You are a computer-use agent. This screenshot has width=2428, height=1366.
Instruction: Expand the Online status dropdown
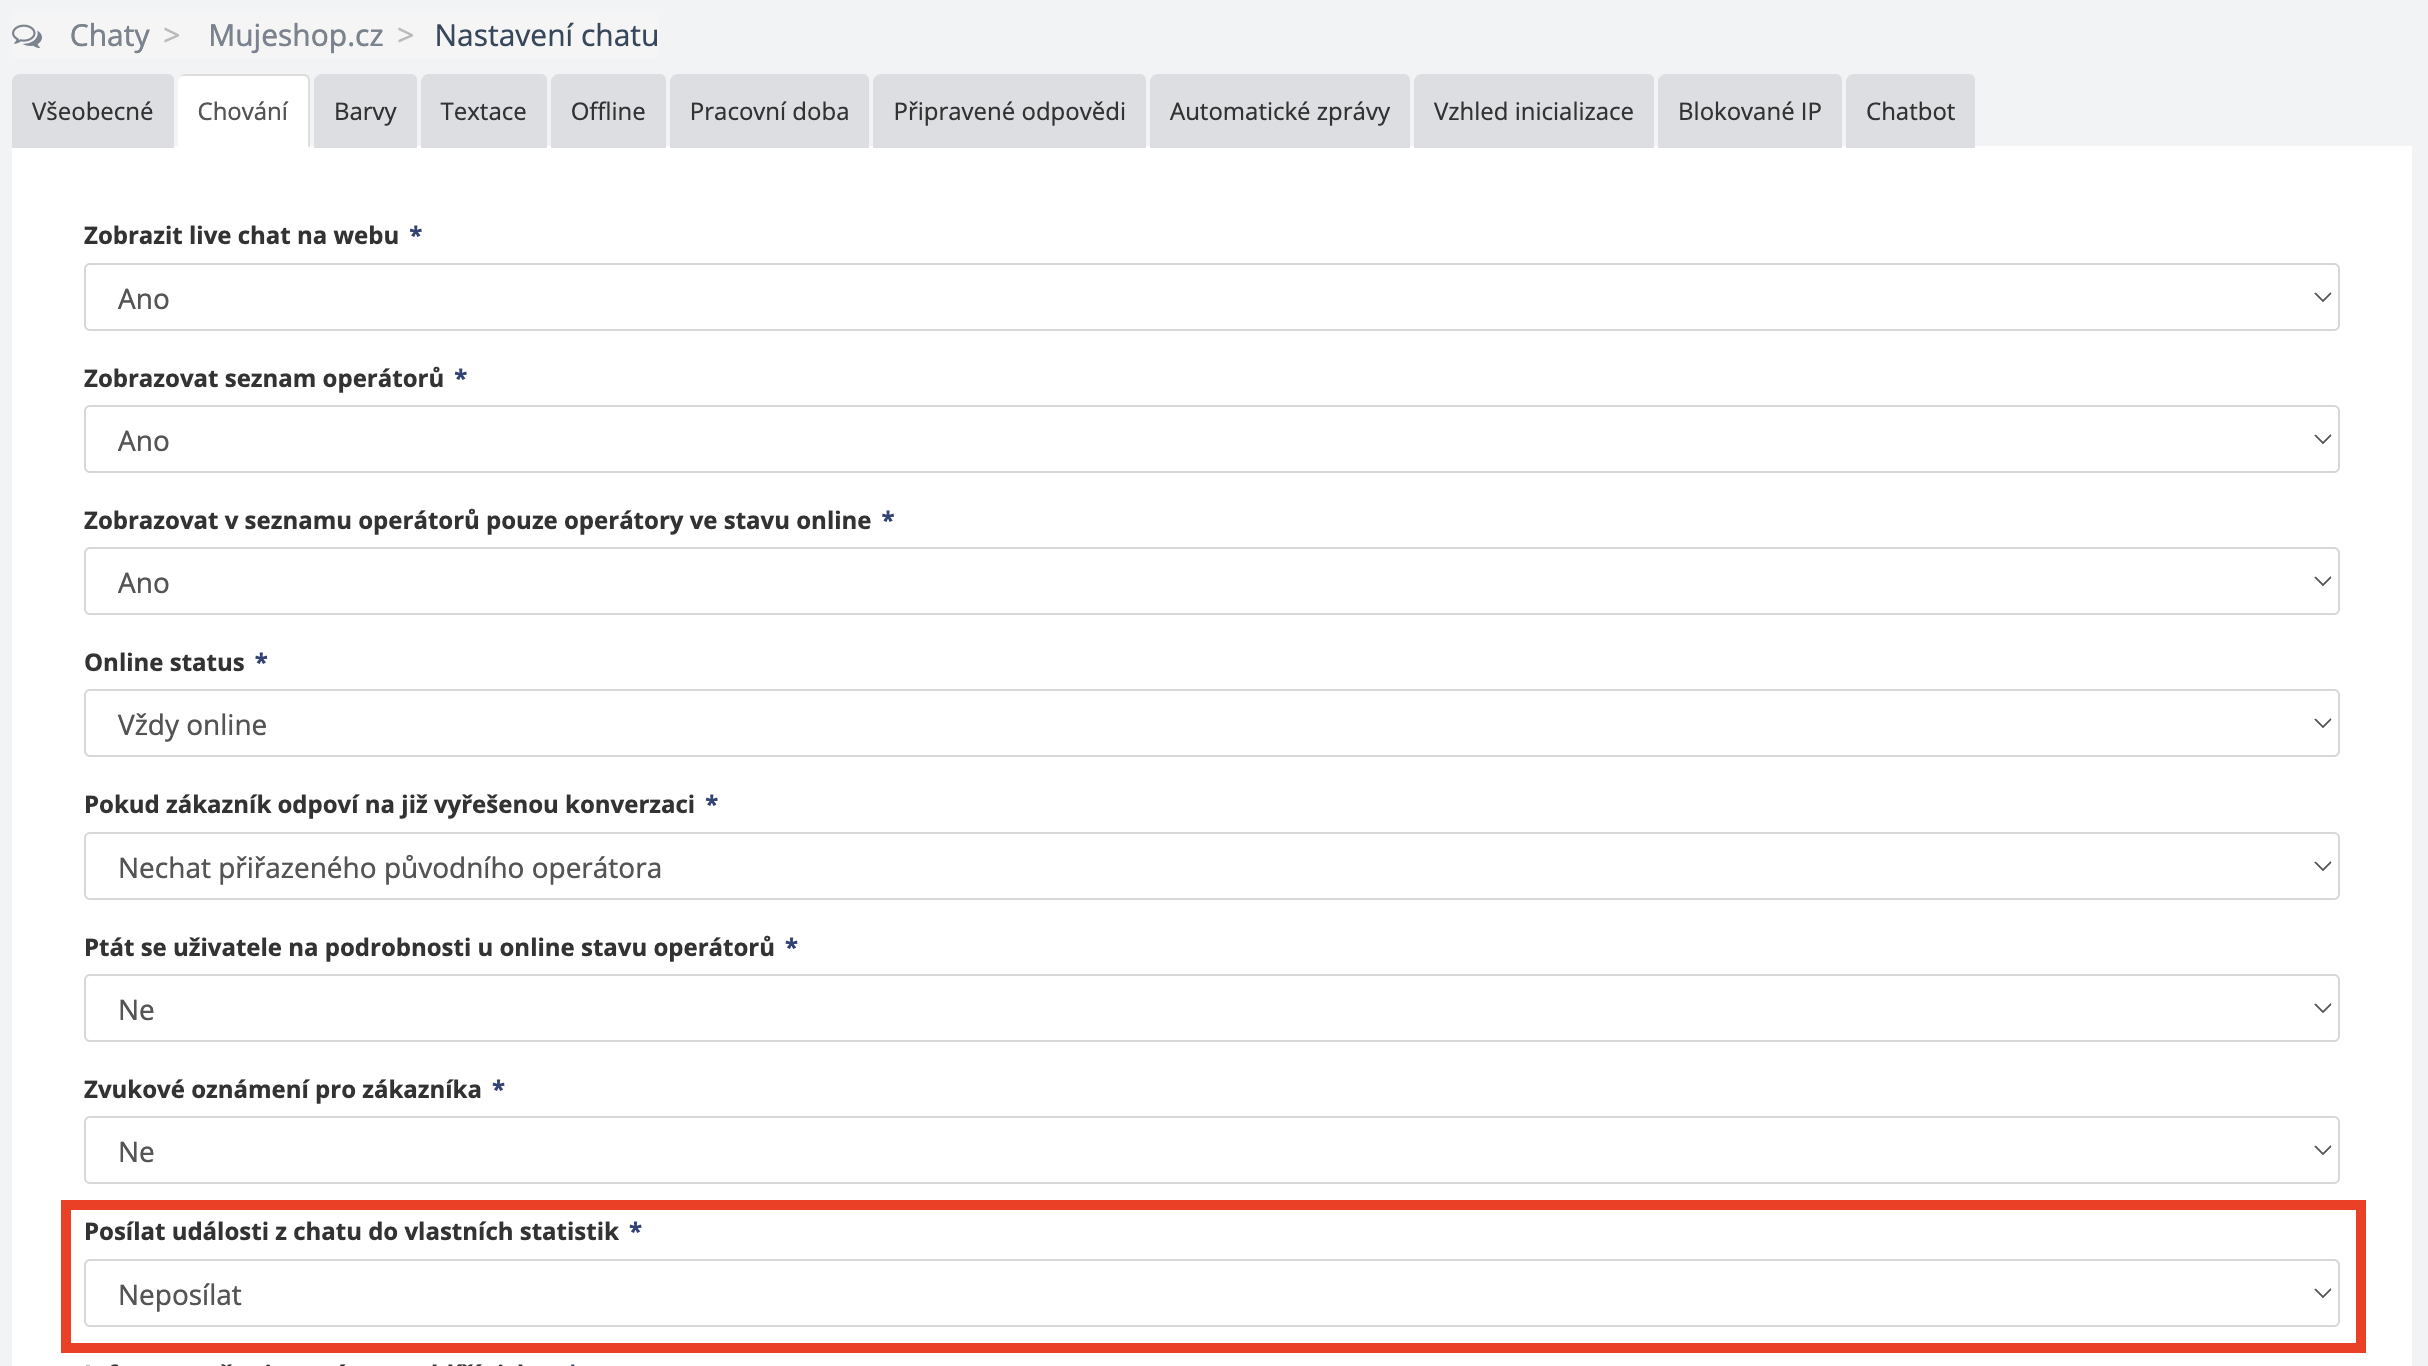[1211, 724]
